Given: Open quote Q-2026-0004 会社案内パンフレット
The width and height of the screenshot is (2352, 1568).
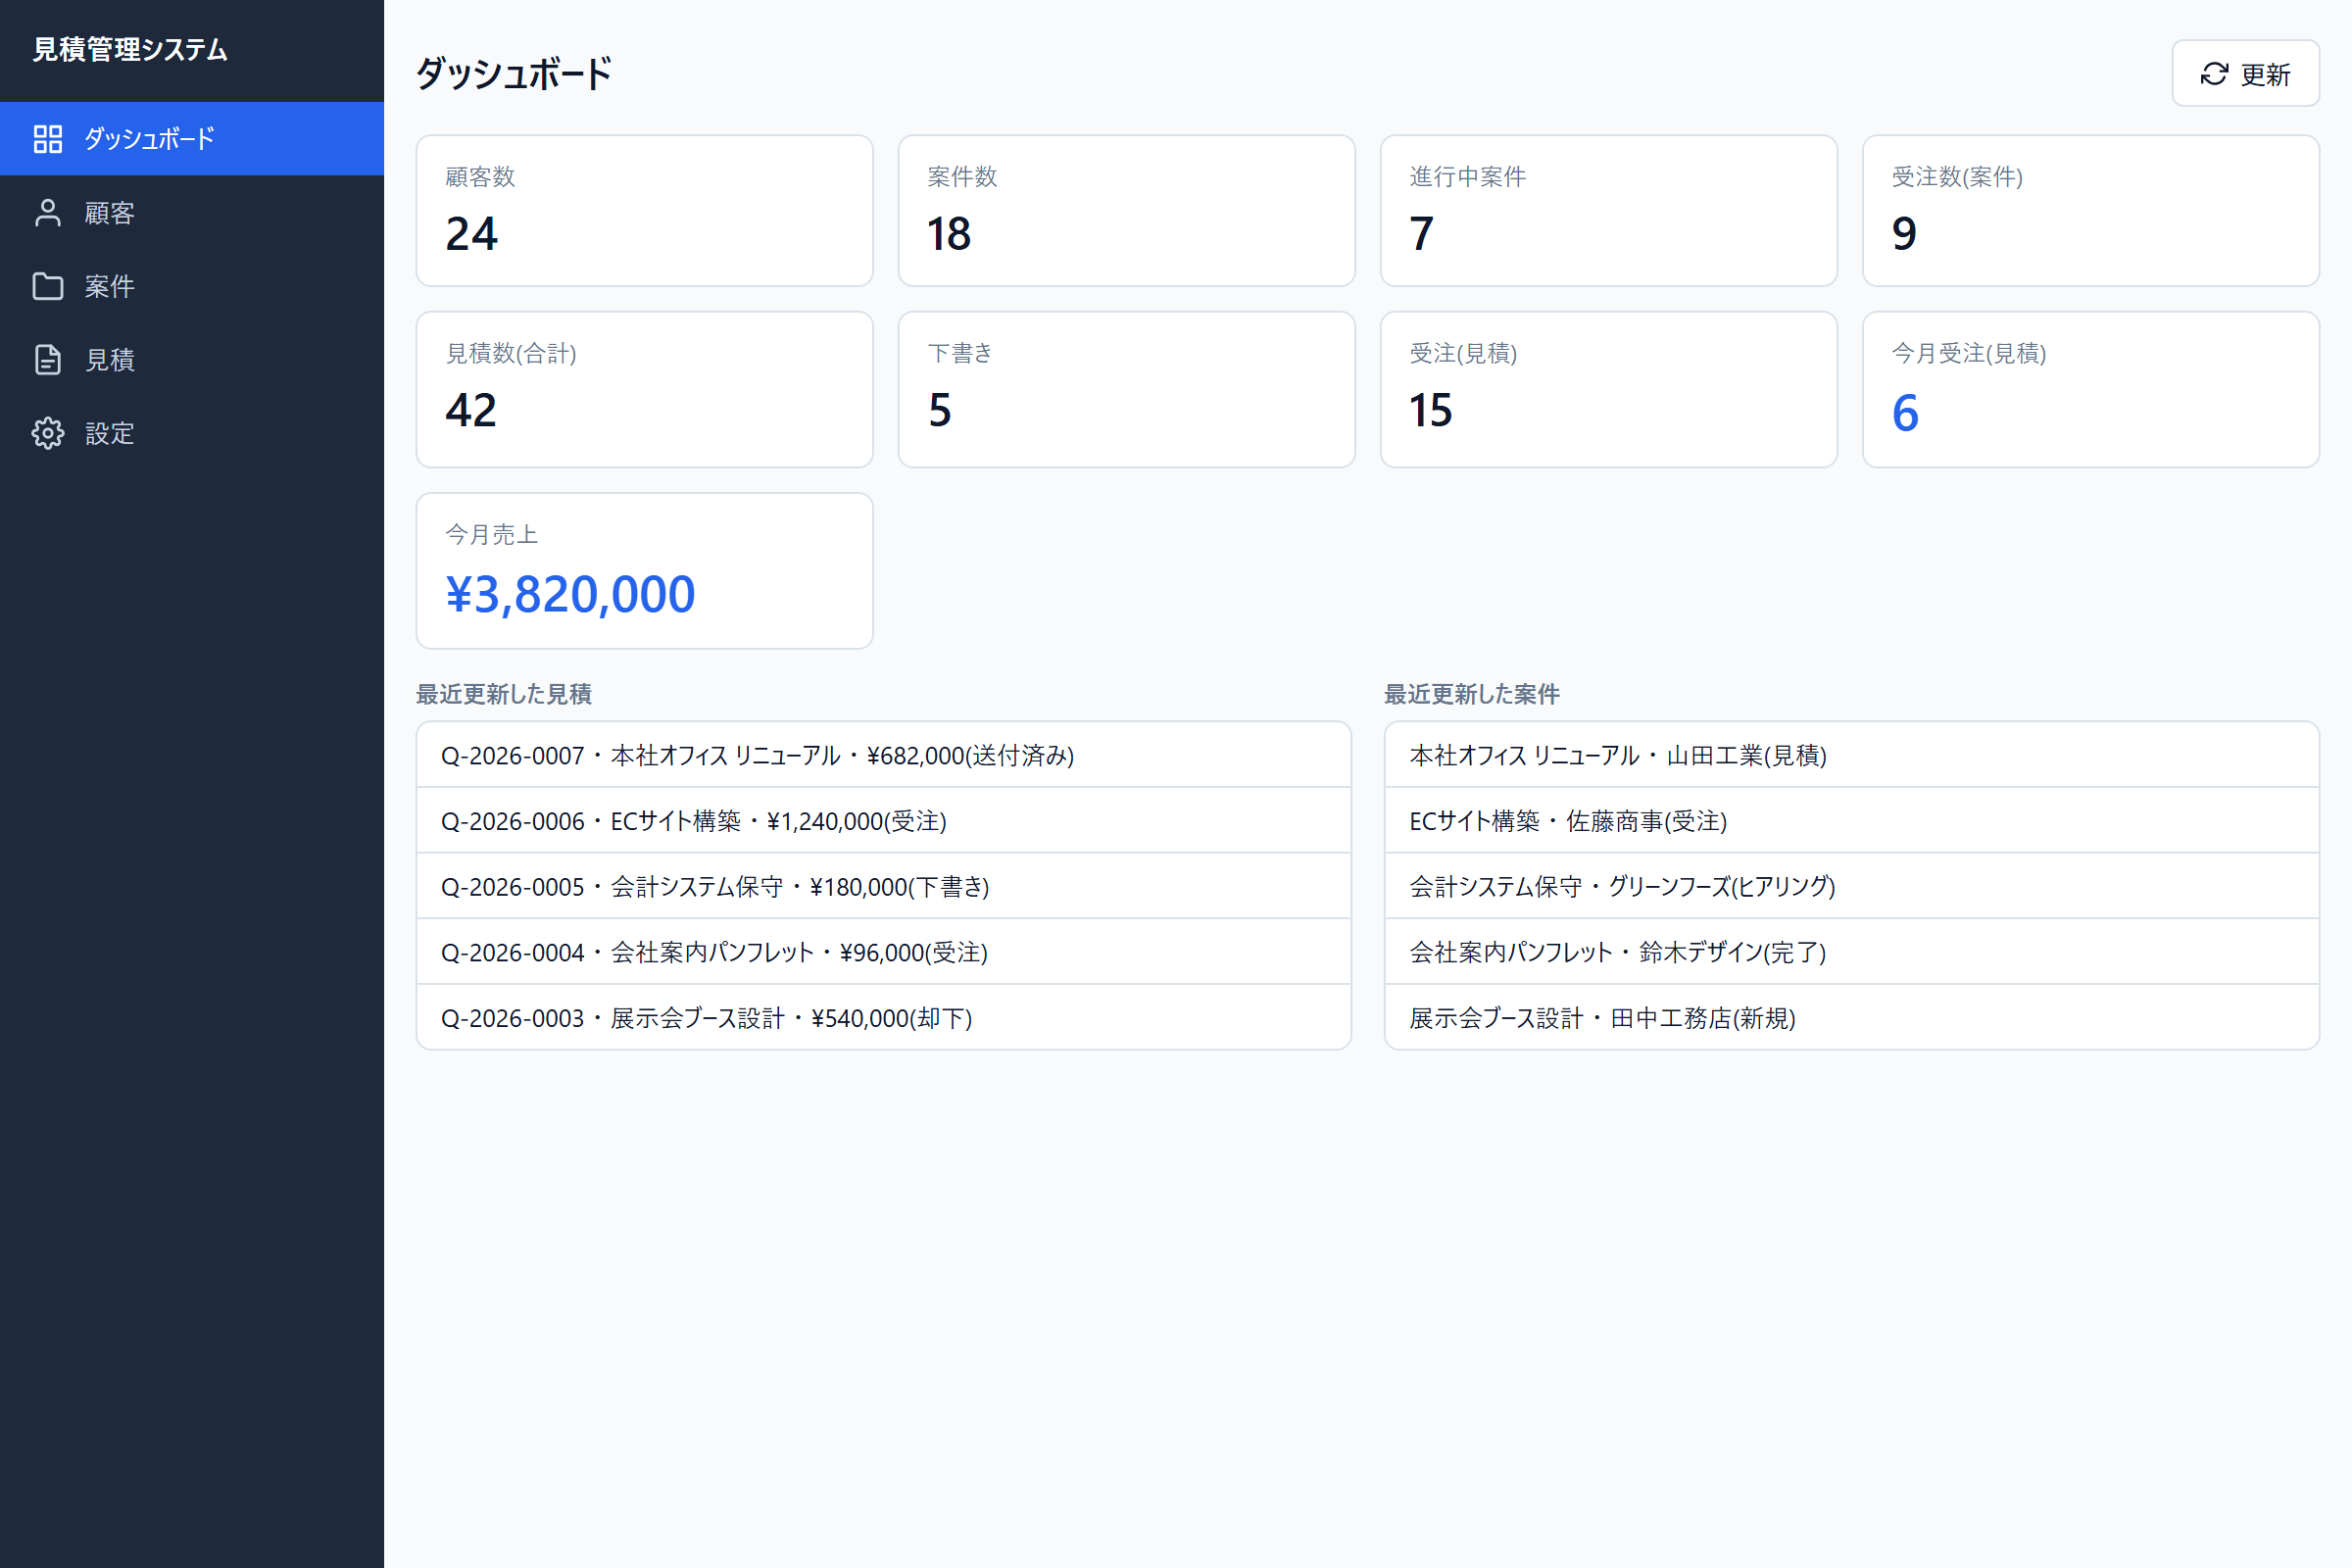Looking at the screenshot, I should point(883,952).
